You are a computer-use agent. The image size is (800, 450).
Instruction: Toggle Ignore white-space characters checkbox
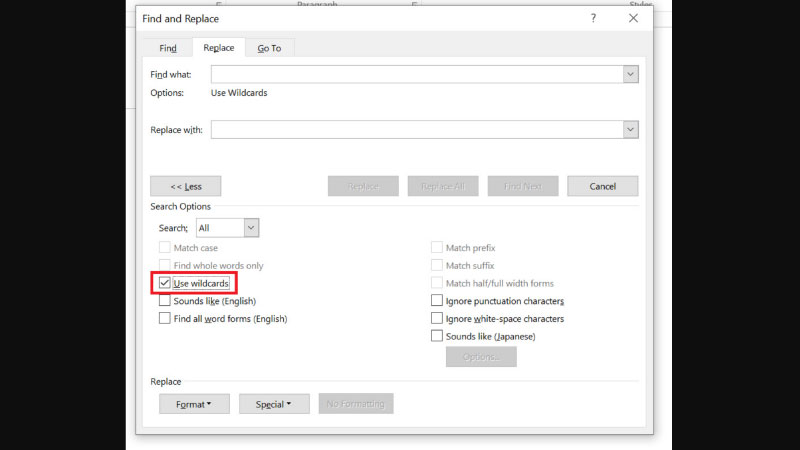[x=437, y=319]
